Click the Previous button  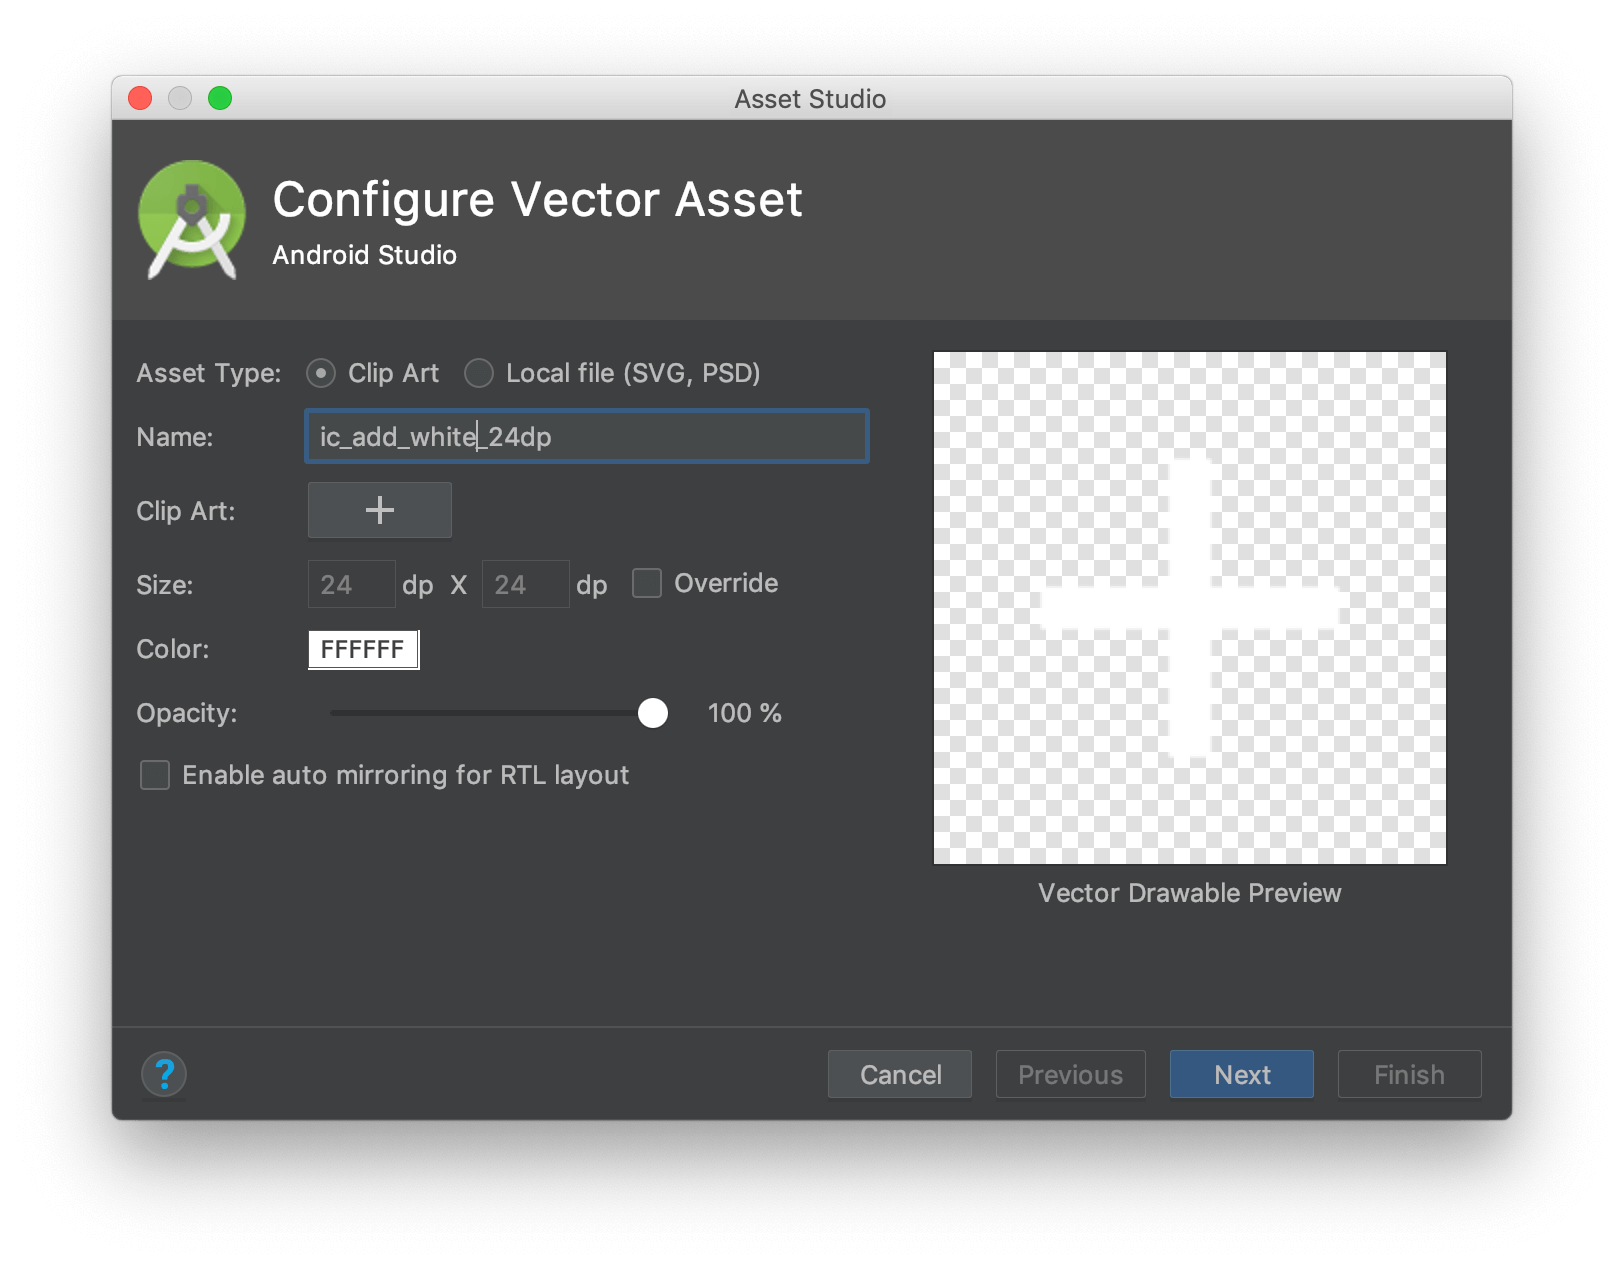point(1071,1075)
